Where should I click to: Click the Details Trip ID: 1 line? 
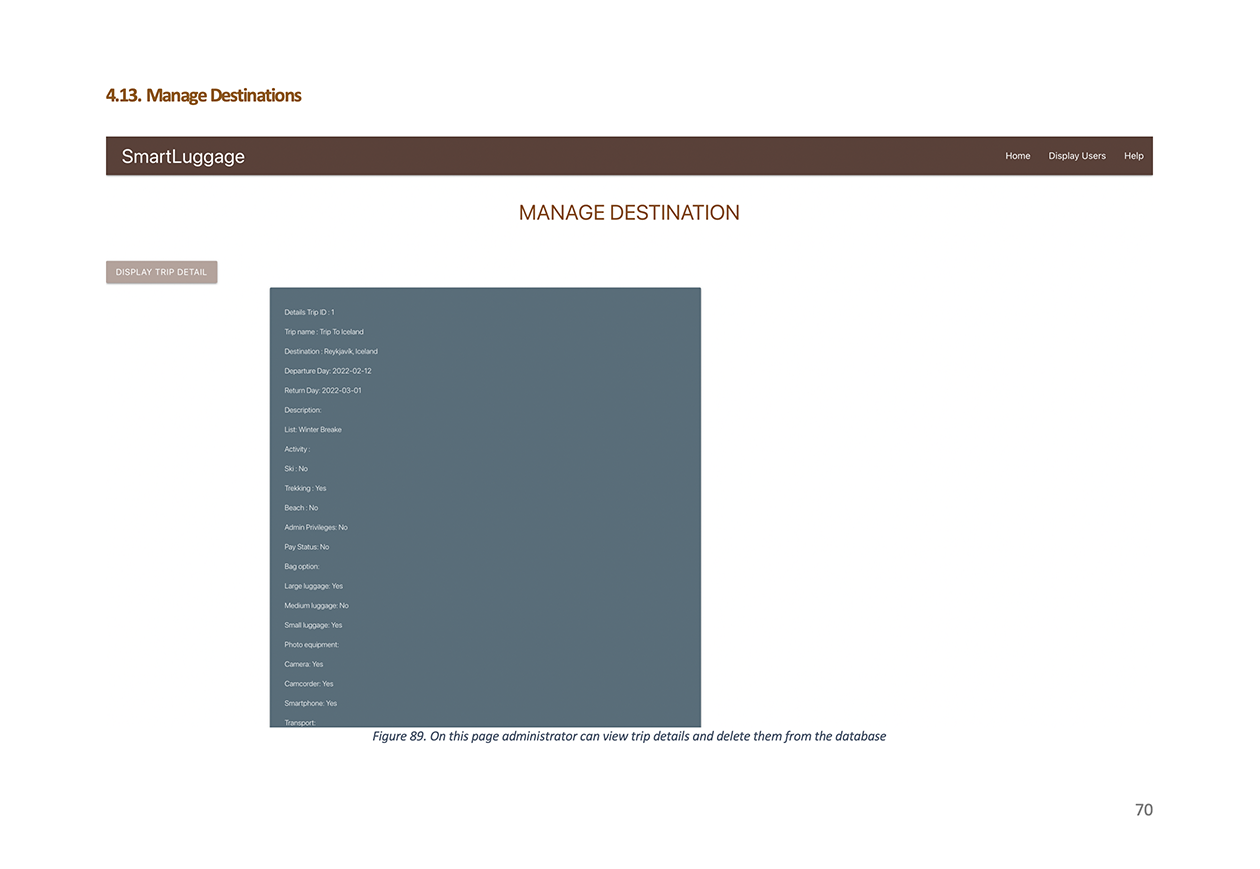coord(308,311)
